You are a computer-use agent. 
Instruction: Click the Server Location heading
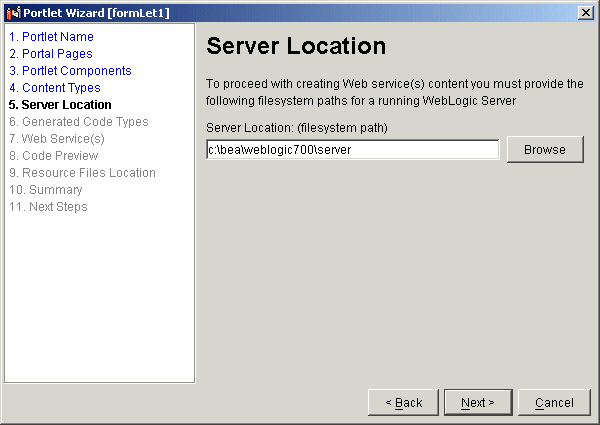click(296, 46)
